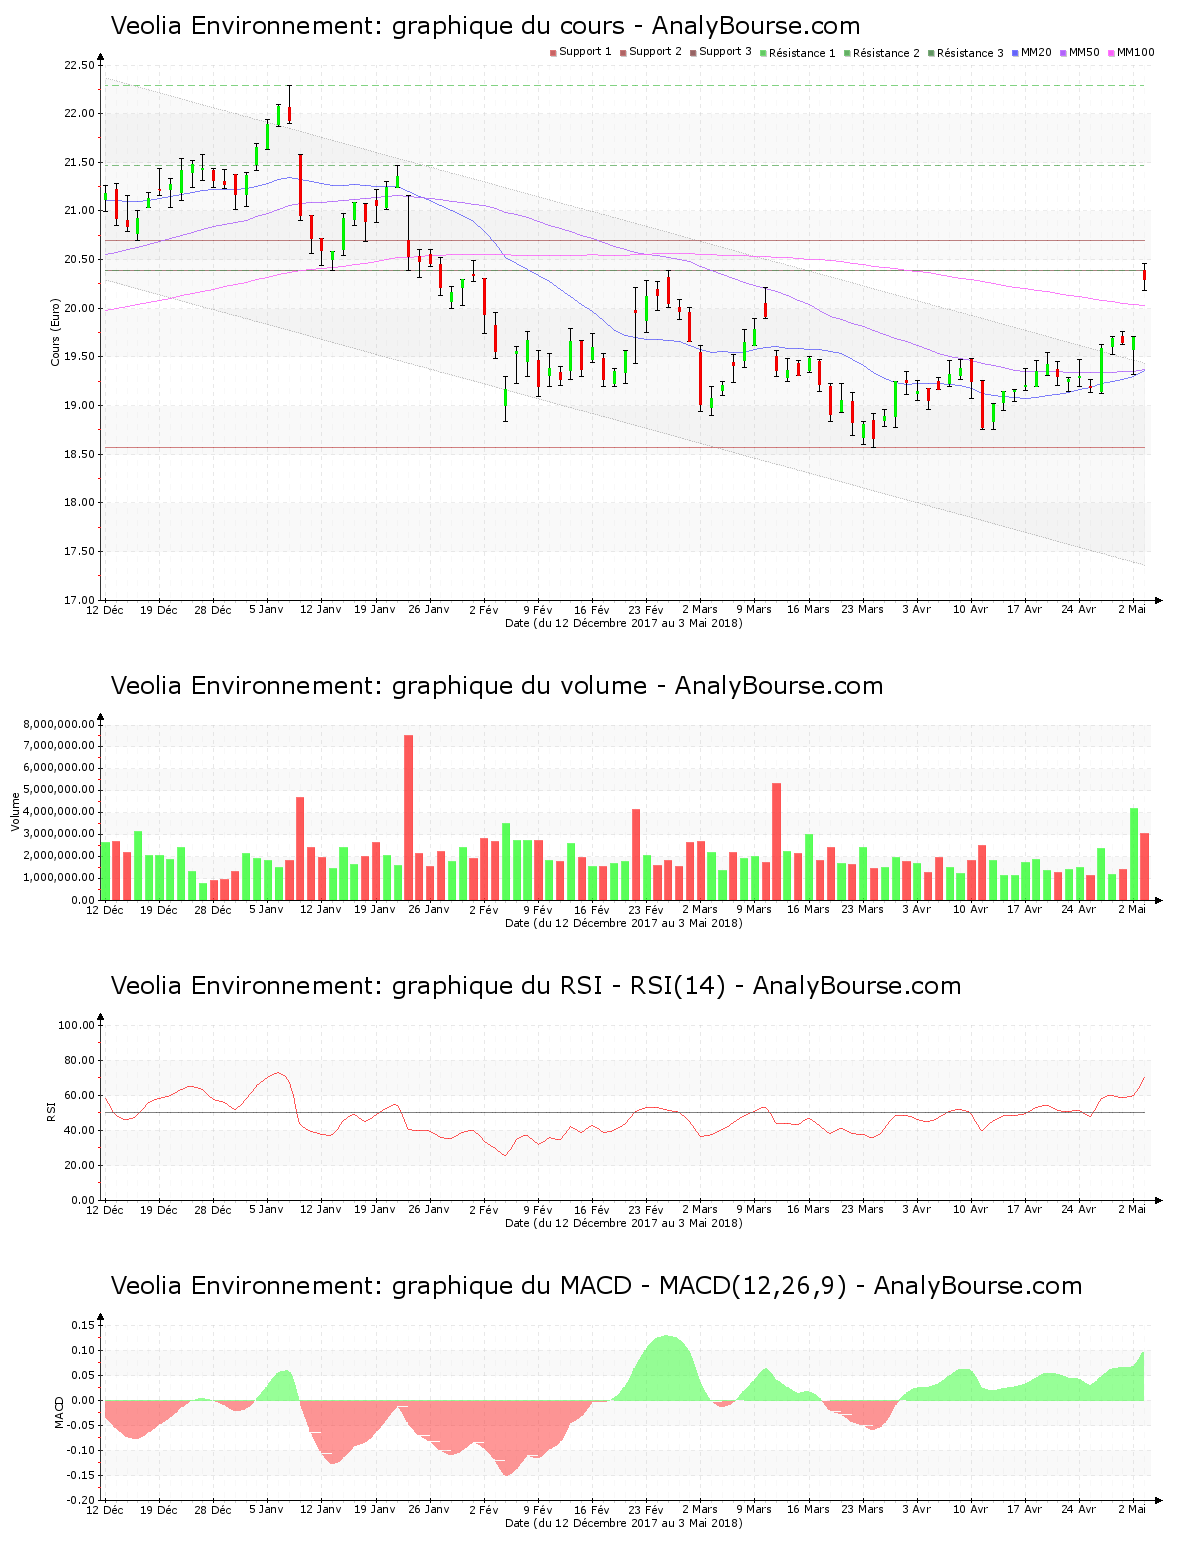Screen dimensions: 1200x1550
Task: Click the 17.00 value on price axis
Action: [x=79, y=600]
